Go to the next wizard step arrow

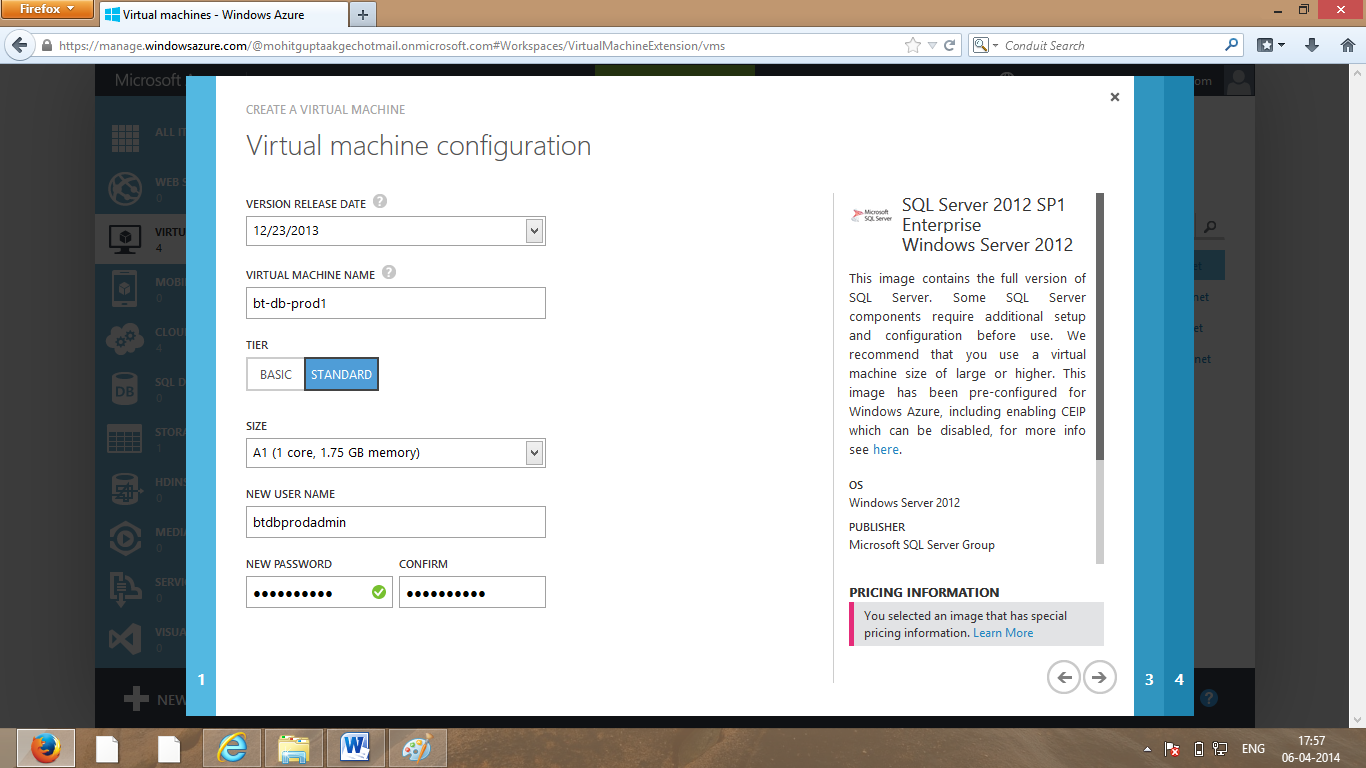[1099, 677]
